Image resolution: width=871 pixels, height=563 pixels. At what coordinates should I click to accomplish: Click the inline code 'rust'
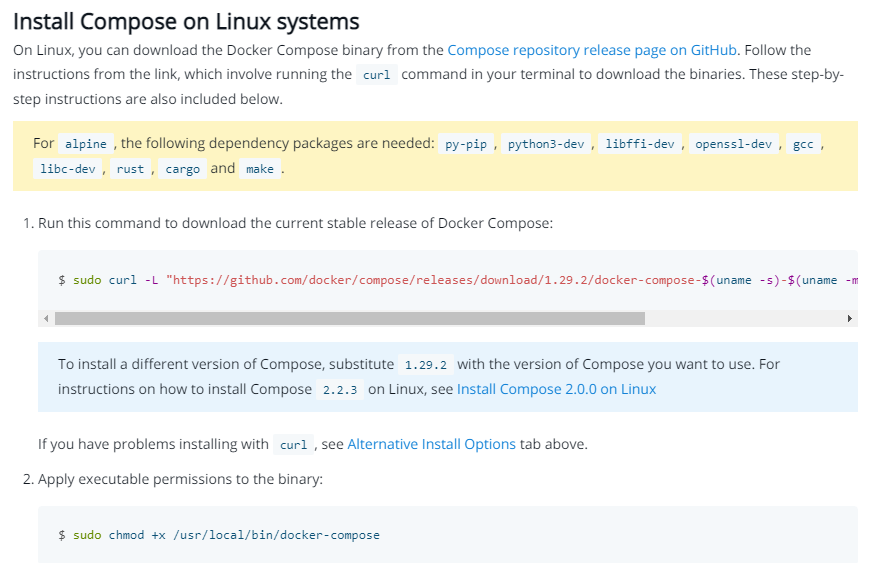click(x=130, y=169)
